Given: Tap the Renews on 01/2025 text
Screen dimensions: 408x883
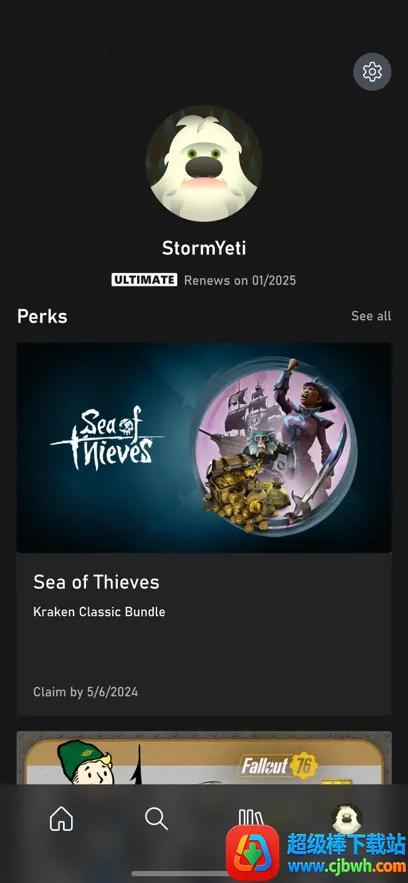Looking at the screenshot, I should click(x=240, y=280).
